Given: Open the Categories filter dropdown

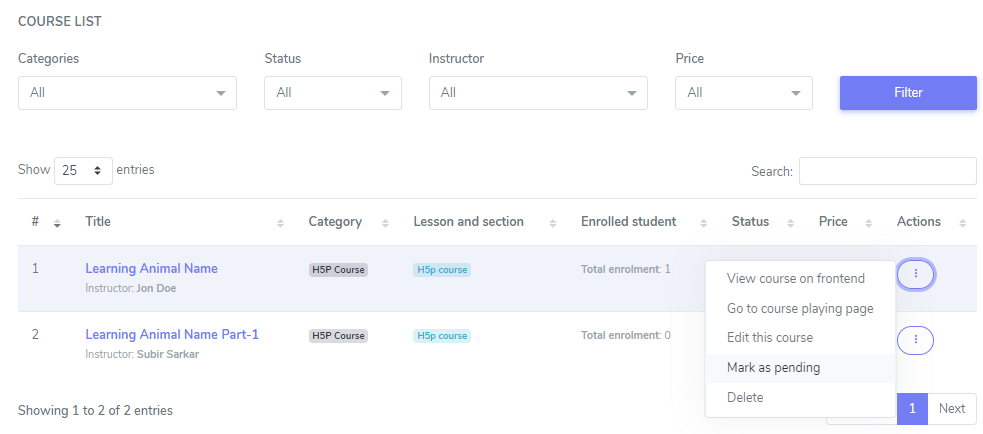Looking at the screenshot, I should [127, 93].
